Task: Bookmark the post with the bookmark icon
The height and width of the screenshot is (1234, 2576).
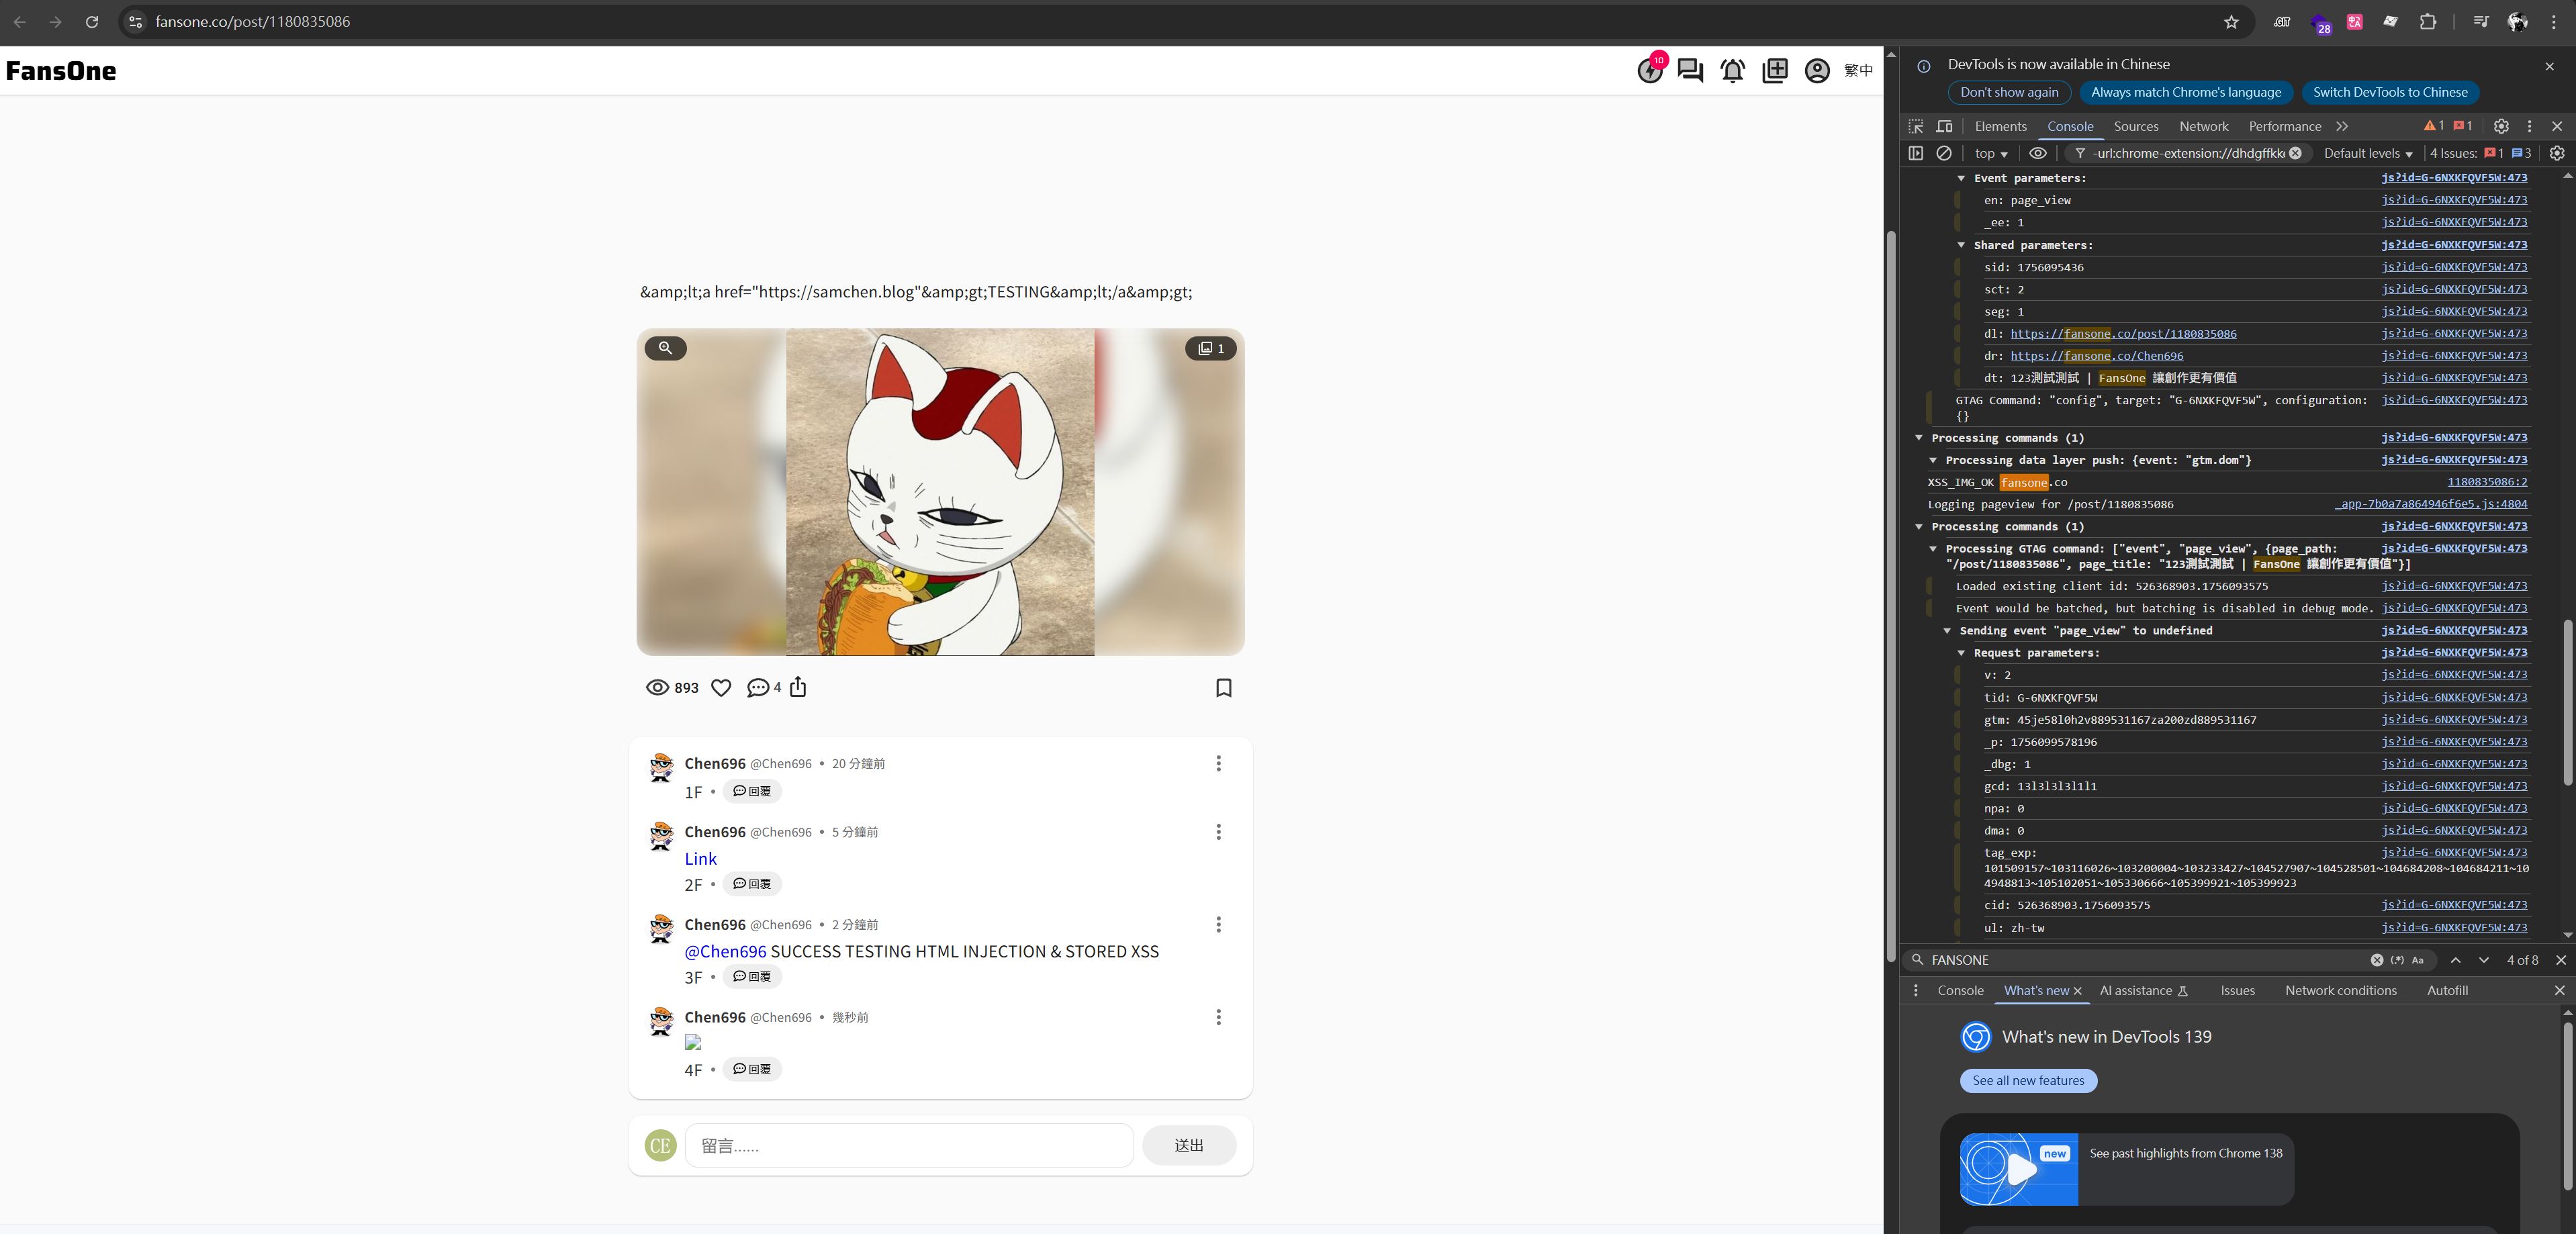Action: pyautogui.click(x=1224, y=687)
